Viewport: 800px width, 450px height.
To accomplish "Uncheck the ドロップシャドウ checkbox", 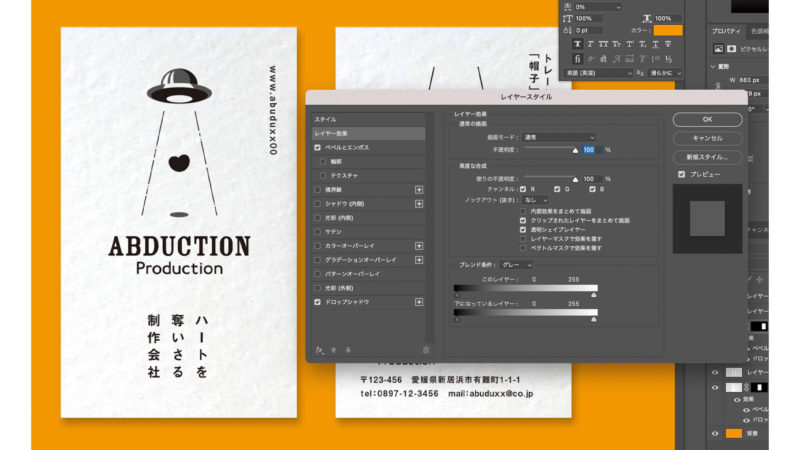I will click(x=317, y=302).
